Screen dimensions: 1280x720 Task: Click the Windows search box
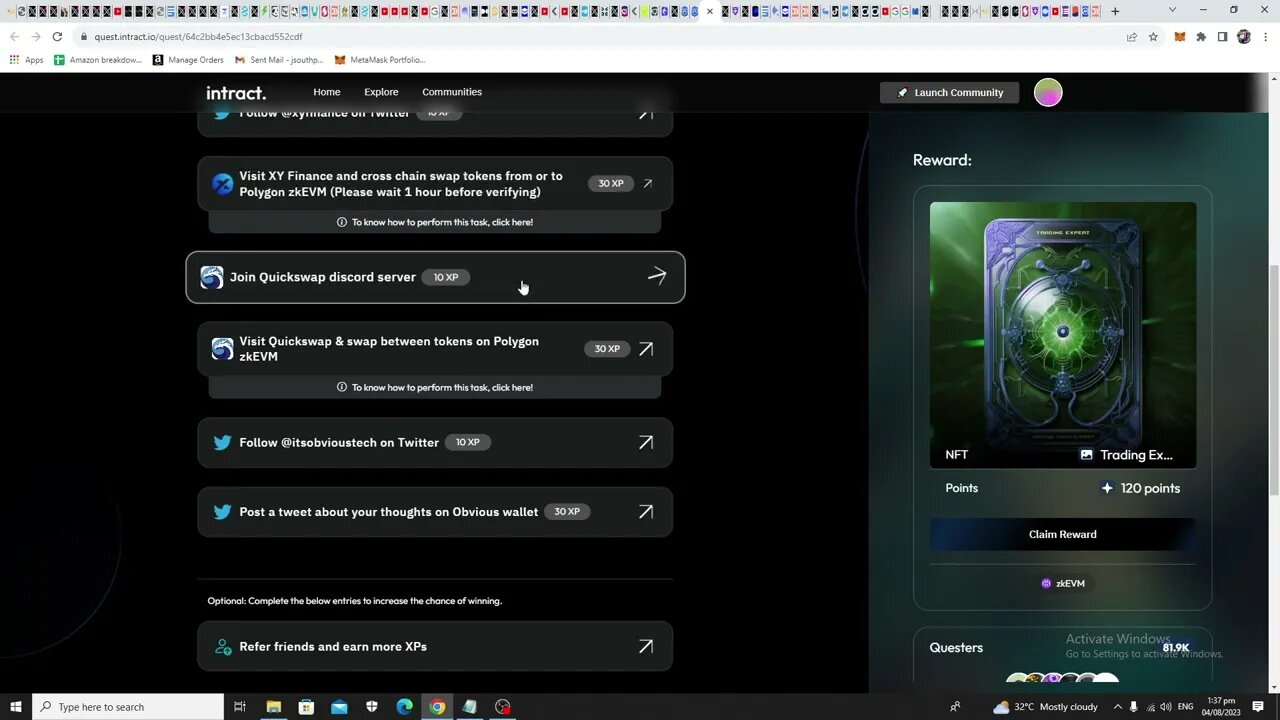[128, 707]
